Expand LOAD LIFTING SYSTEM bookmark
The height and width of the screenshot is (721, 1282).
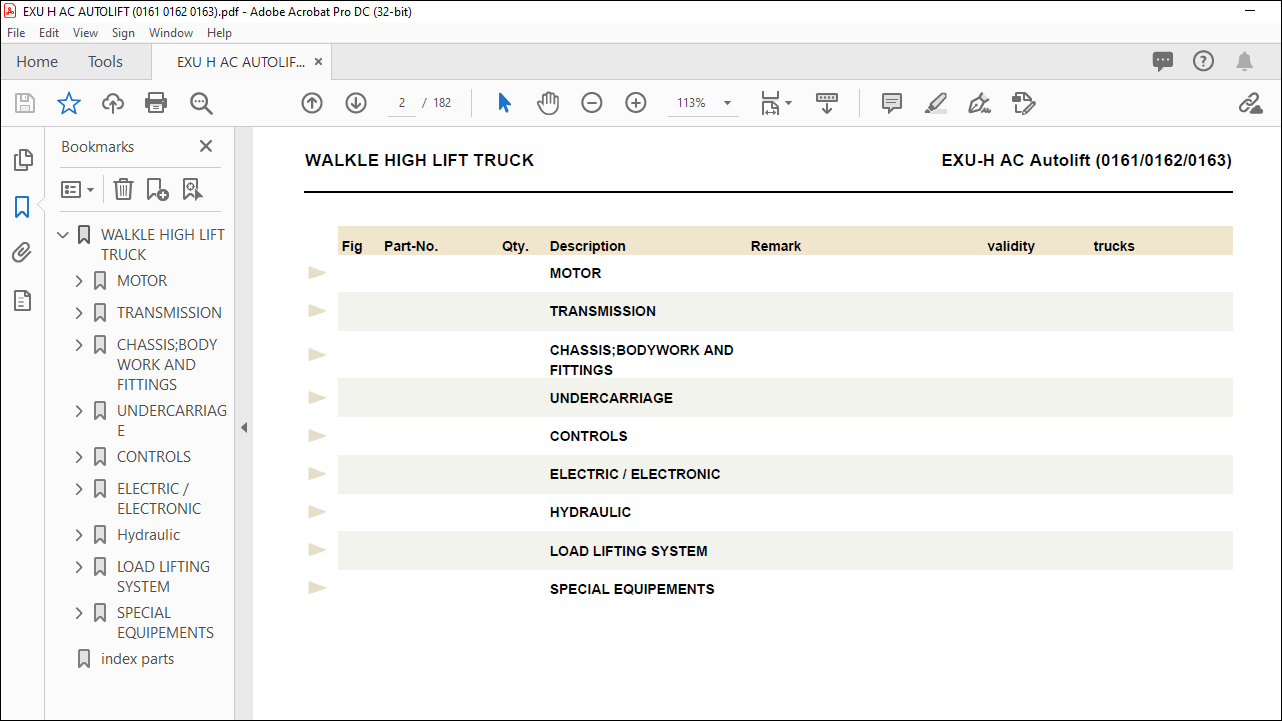coord(80,567)
